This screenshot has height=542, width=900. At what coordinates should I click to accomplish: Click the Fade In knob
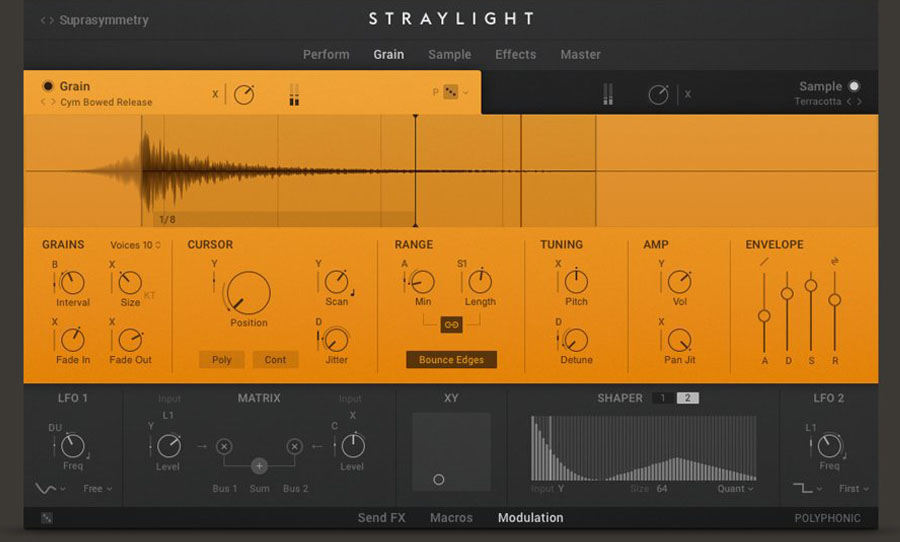[x=73, y=340]
